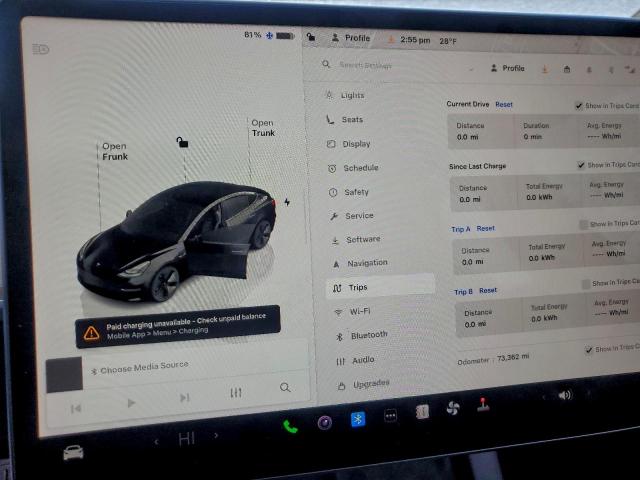Open the purple camera app icon
Viewport: 640px width, 480px height.
tap(324, 422)
